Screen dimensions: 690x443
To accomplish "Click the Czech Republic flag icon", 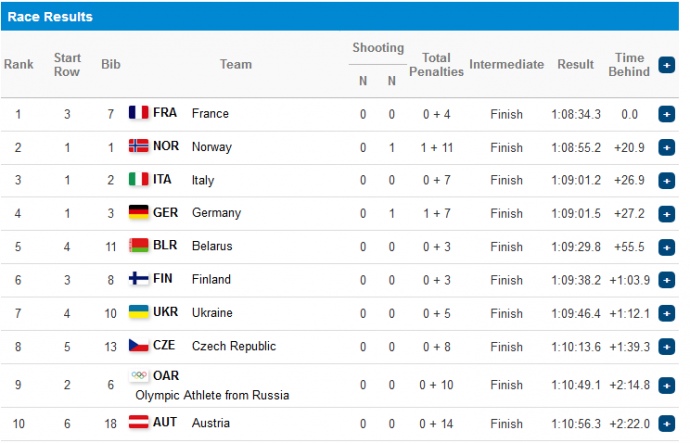I will click(138, 346).
